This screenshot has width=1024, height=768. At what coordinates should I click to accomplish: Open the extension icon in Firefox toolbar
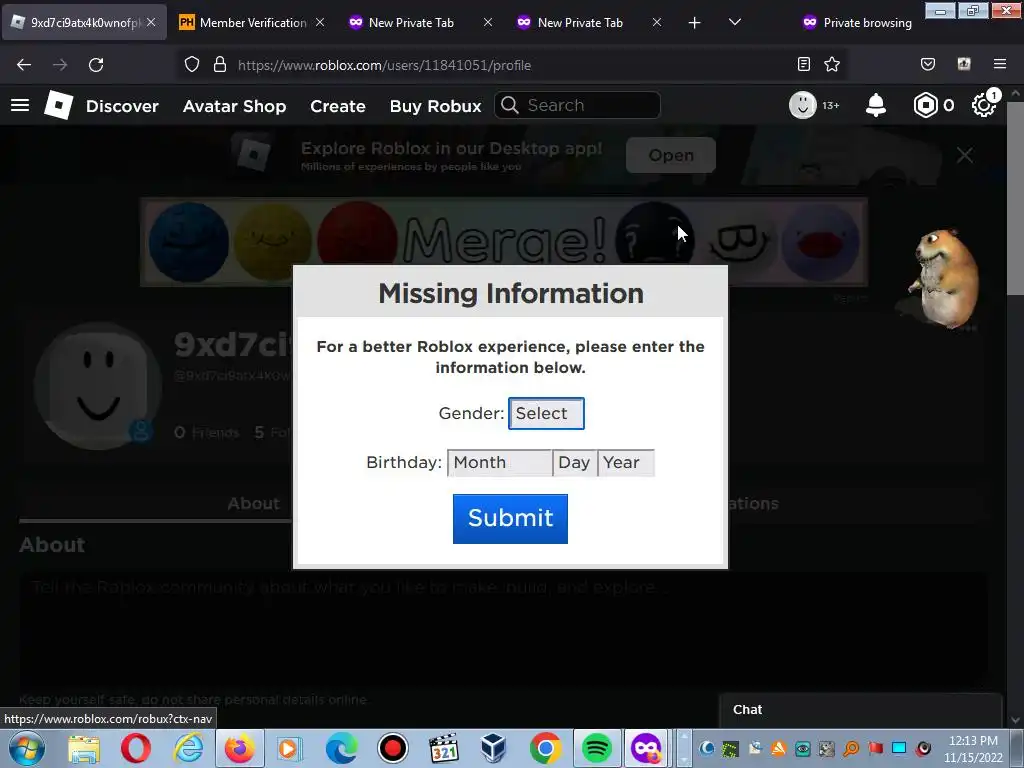[964, 64]
